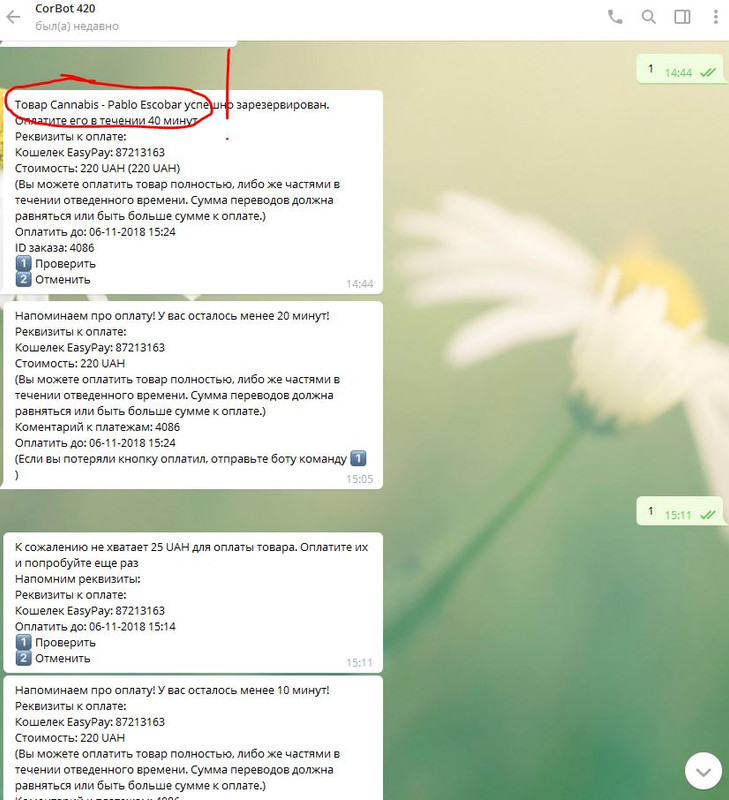Click 'Стоимость: 220 UAH (220 UAH)' line
Image resolution: width=729 pixels, height=800 pixels.
pos(97,168)
